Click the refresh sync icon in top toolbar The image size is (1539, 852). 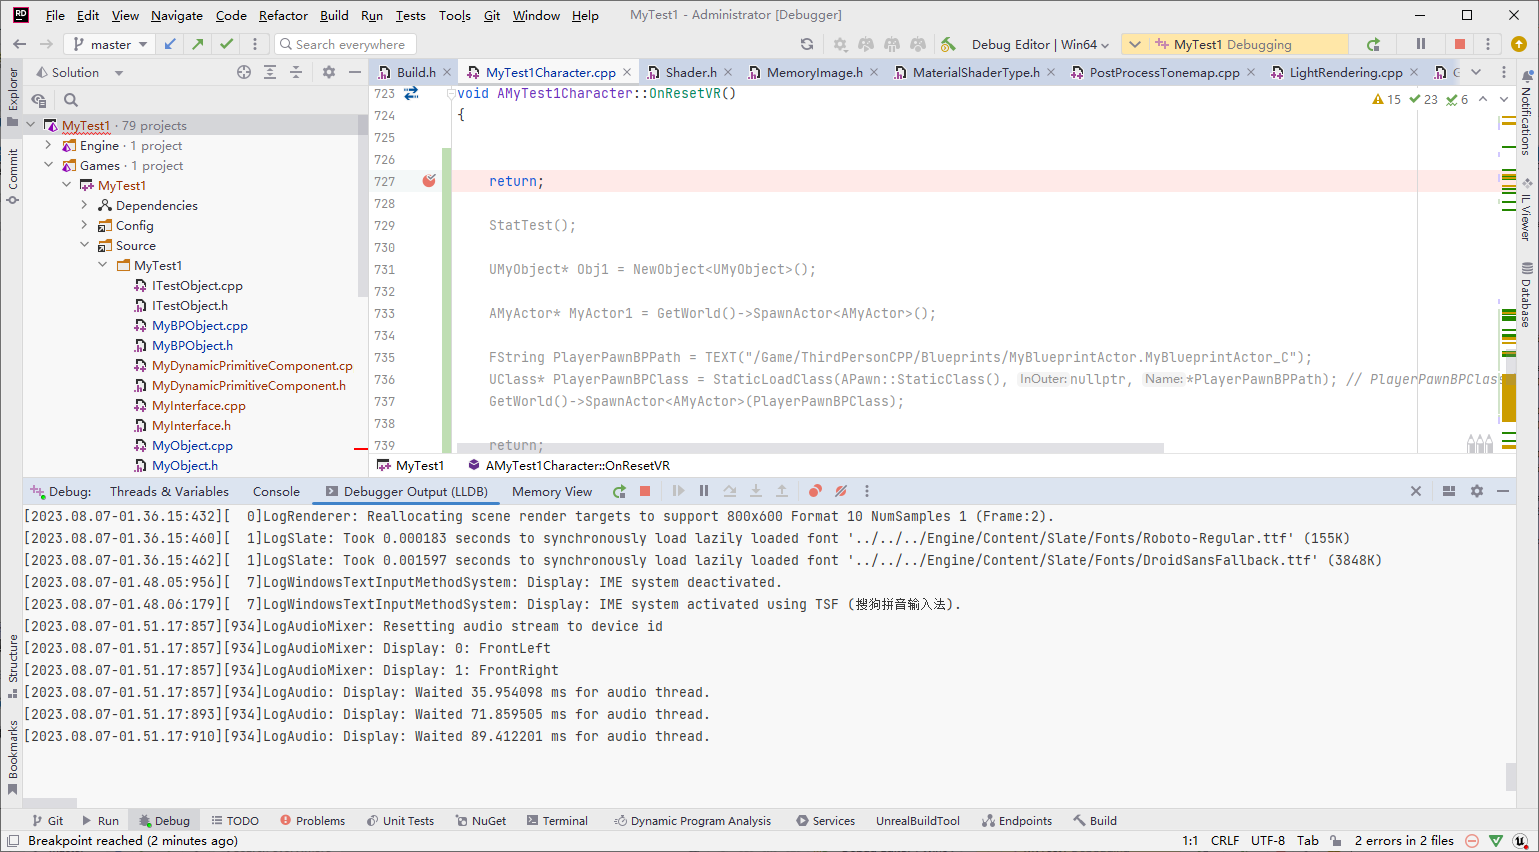tap(807, 44)
